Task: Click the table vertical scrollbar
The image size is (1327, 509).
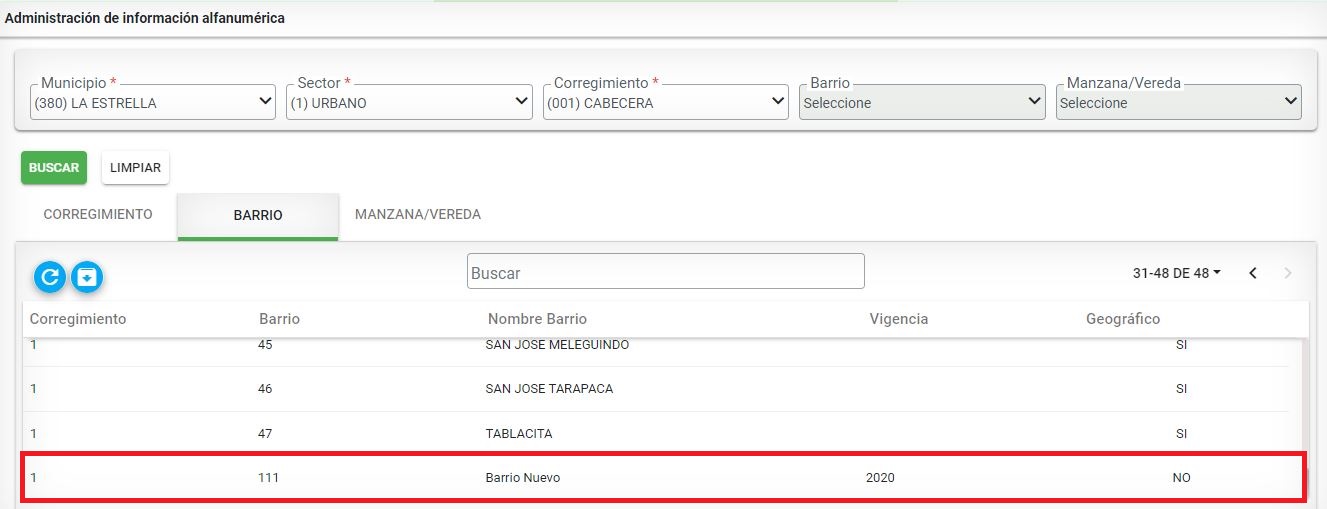Action: click(x=1303, y=420)
